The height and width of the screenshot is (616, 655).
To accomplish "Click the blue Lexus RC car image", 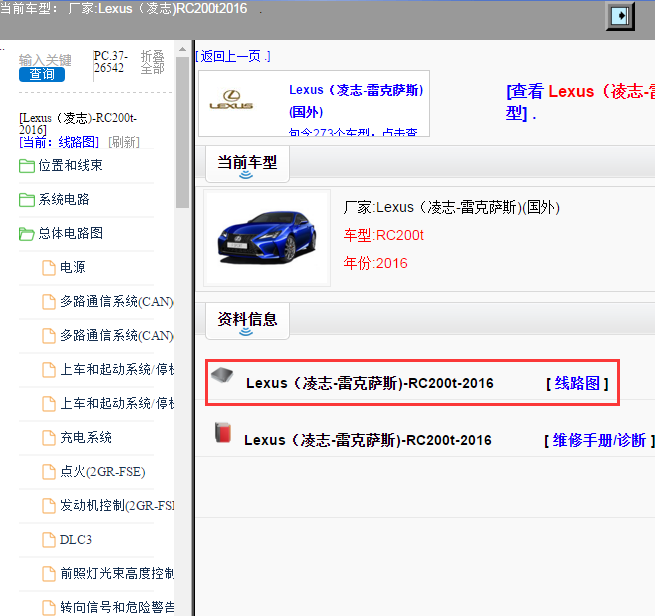I will coord(267,237).
